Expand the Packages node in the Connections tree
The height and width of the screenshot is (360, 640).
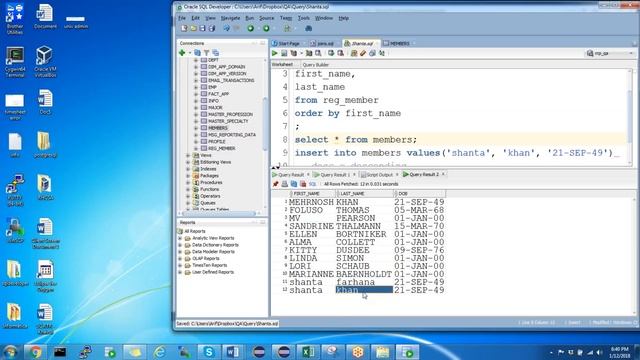(x=188, y=176)
